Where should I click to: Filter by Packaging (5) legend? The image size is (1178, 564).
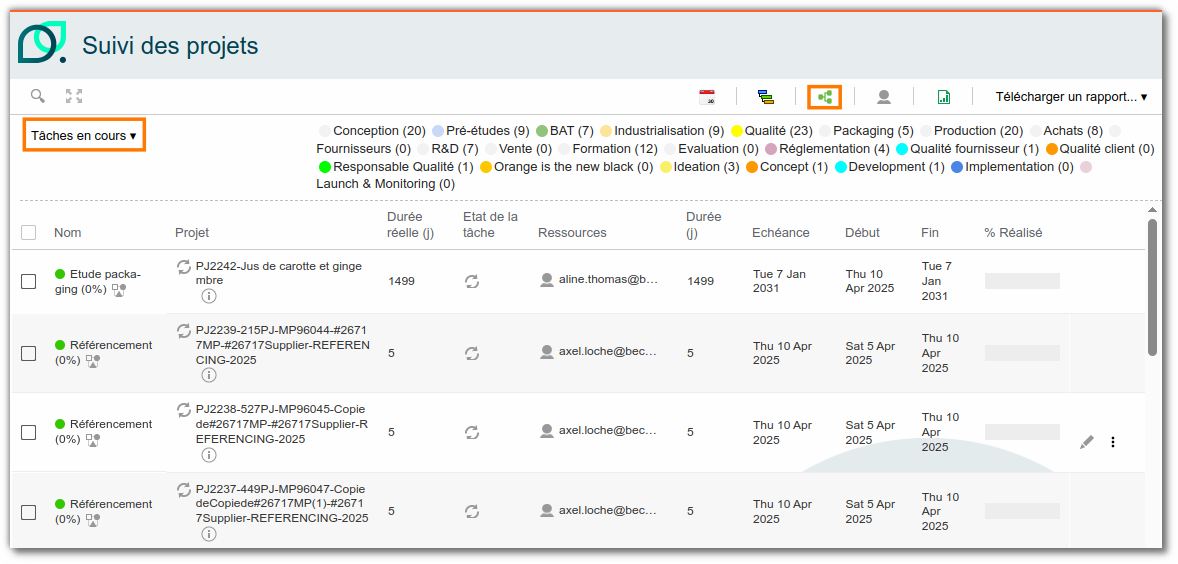point(866,131)
